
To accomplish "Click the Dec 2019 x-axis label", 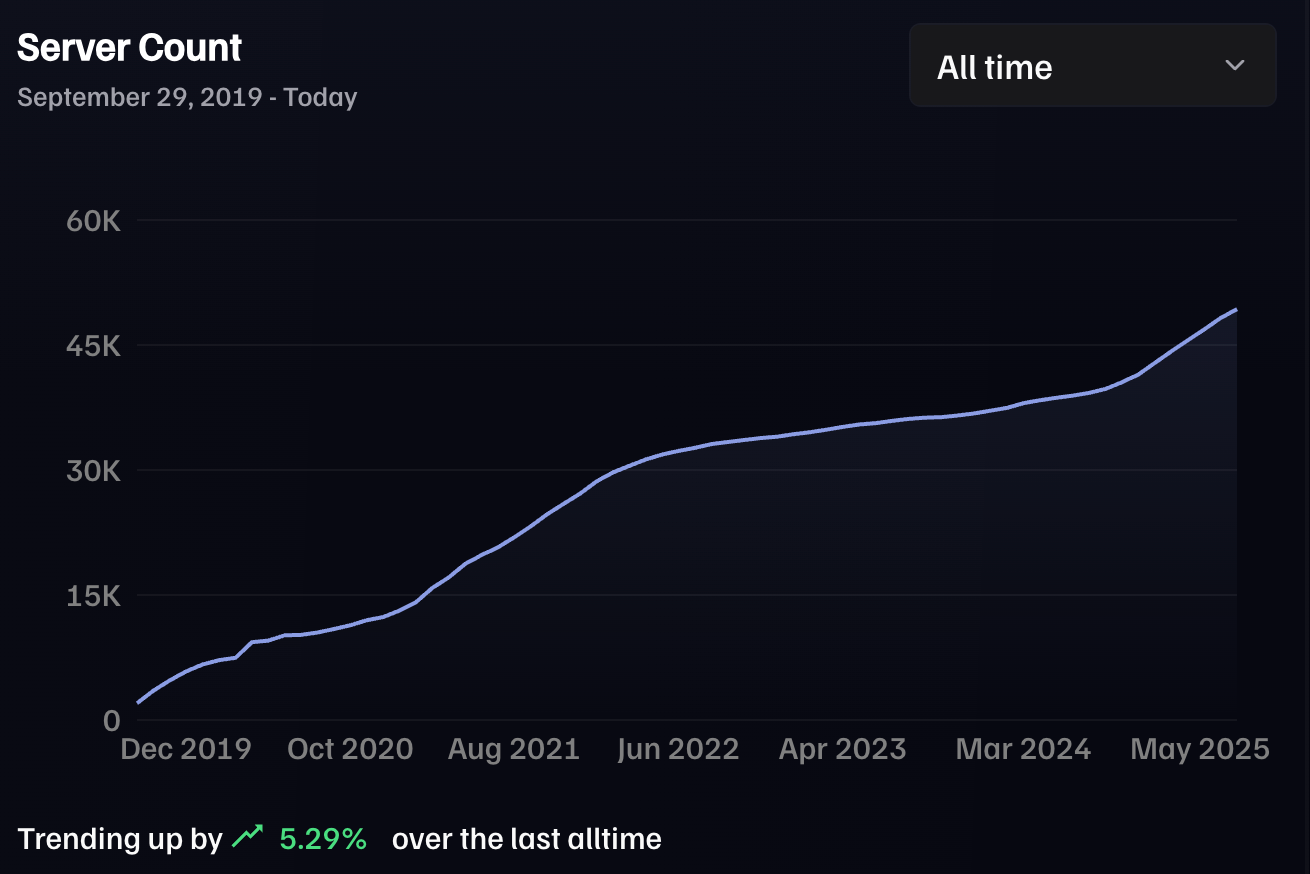I will [x=186, y=749].
